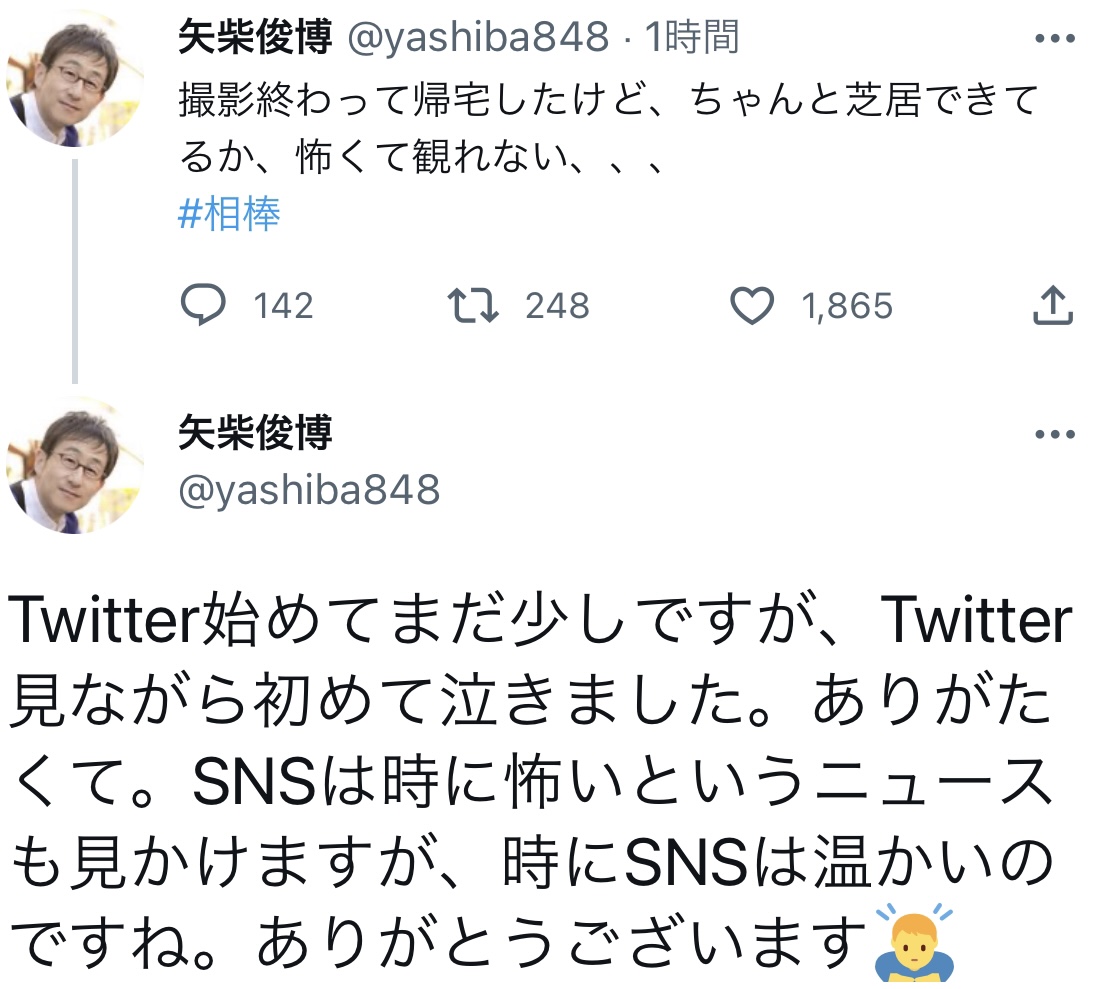Click the 1,865 likes count

pos(846,306)
